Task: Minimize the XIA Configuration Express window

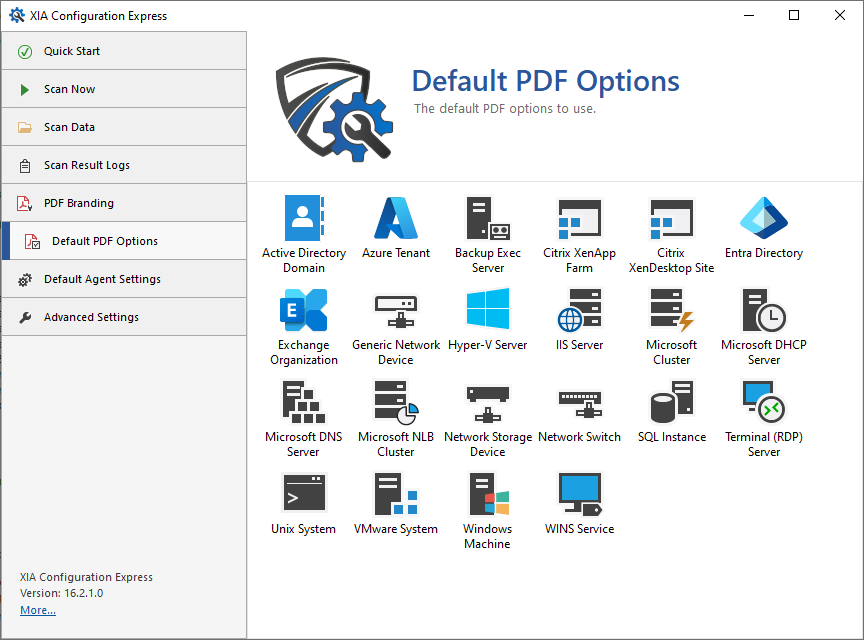Action: pos(749,15)
